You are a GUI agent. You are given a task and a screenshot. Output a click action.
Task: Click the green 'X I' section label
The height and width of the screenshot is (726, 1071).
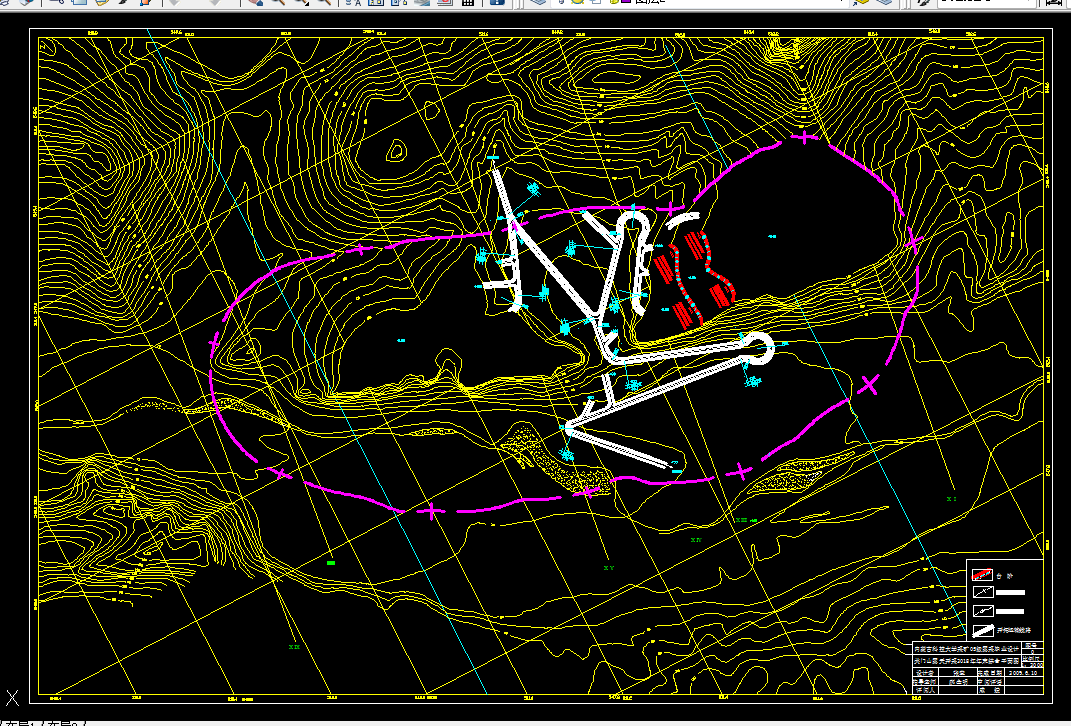point(951,499)
